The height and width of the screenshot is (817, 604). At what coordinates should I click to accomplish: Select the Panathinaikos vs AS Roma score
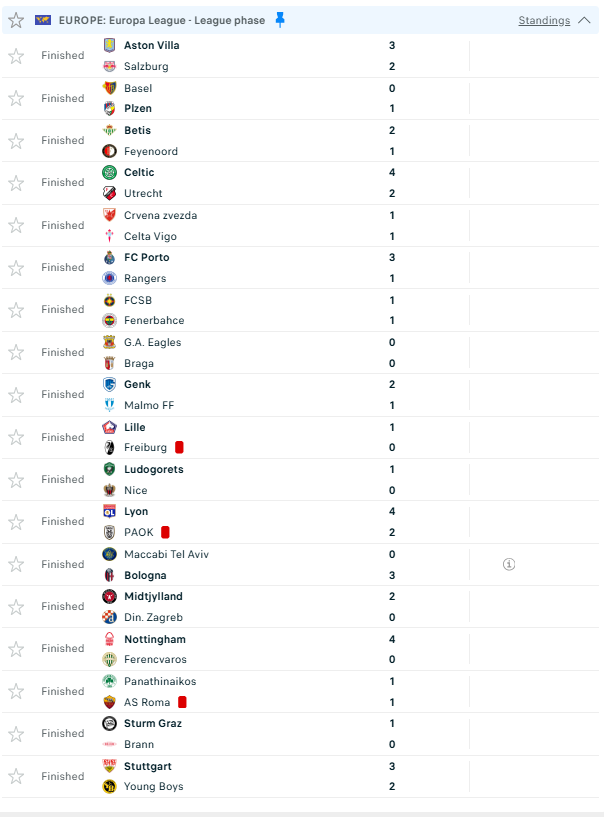(392, 692)
